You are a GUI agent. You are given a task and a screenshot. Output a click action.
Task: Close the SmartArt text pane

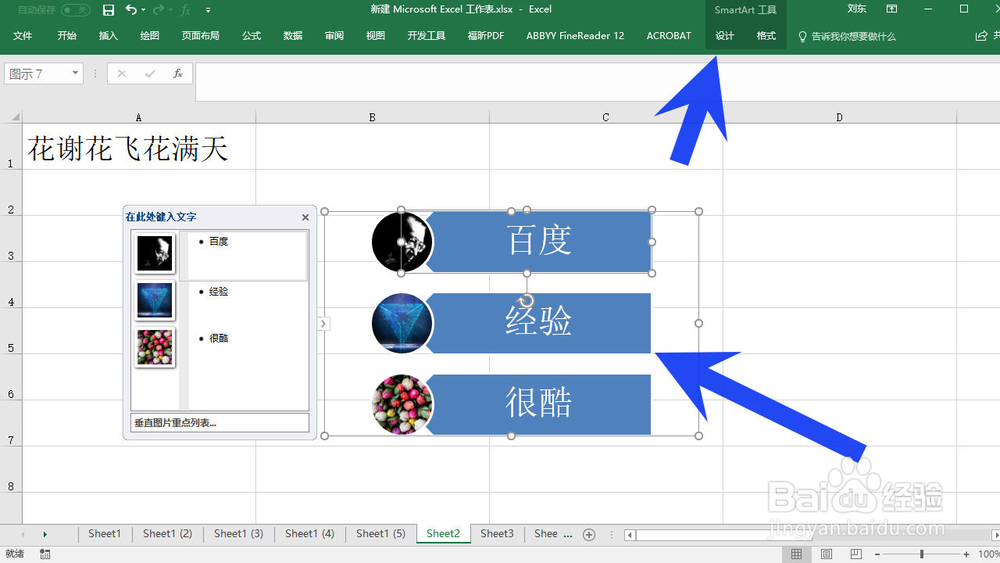305,217
